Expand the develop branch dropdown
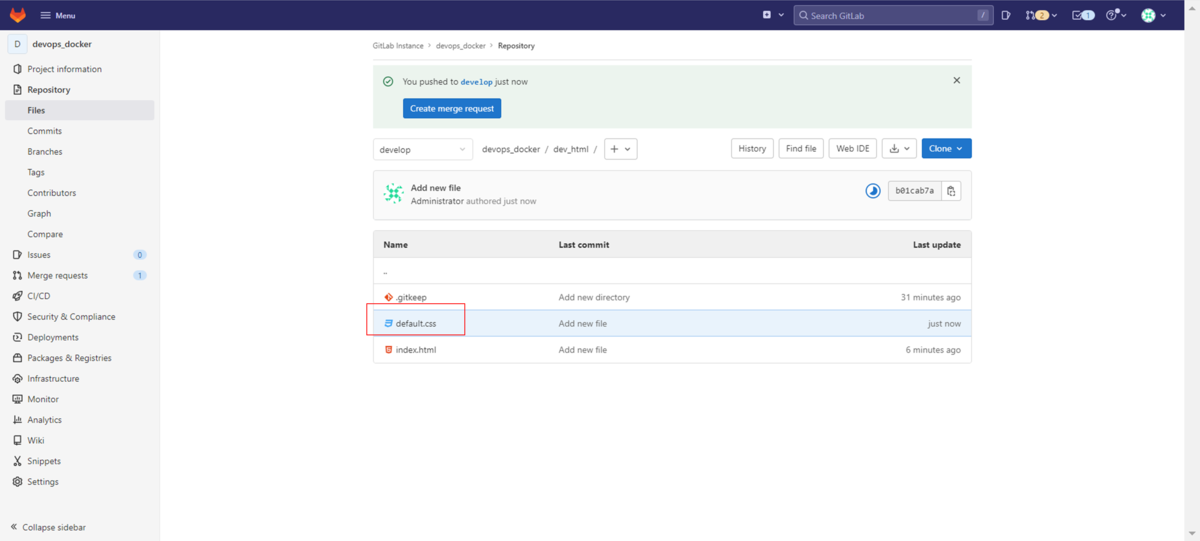1200x541 pixels. pyautogui.click(x=423, y=149)
